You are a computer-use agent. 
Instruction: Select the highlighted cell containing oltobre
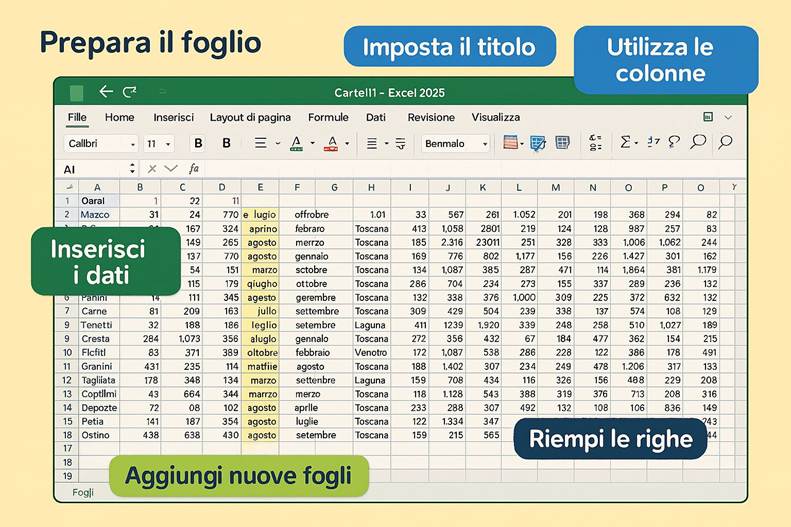point(260,353)
